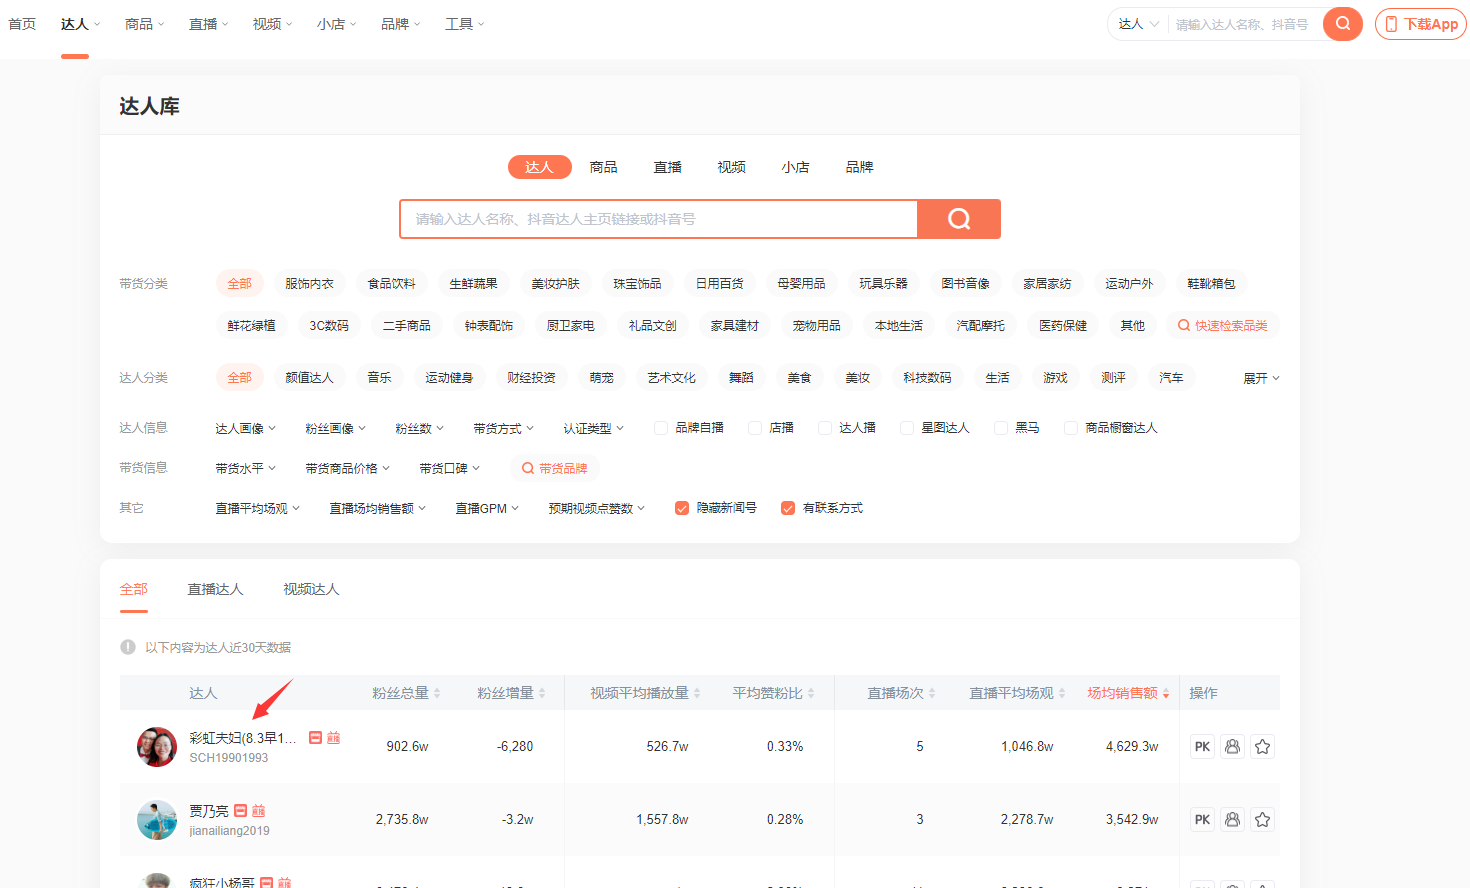Select 科技数码 influencer type
Image resolution: width=1470 pixels, height=888 pixels.
pyautogui.click(x=927, y=377)
